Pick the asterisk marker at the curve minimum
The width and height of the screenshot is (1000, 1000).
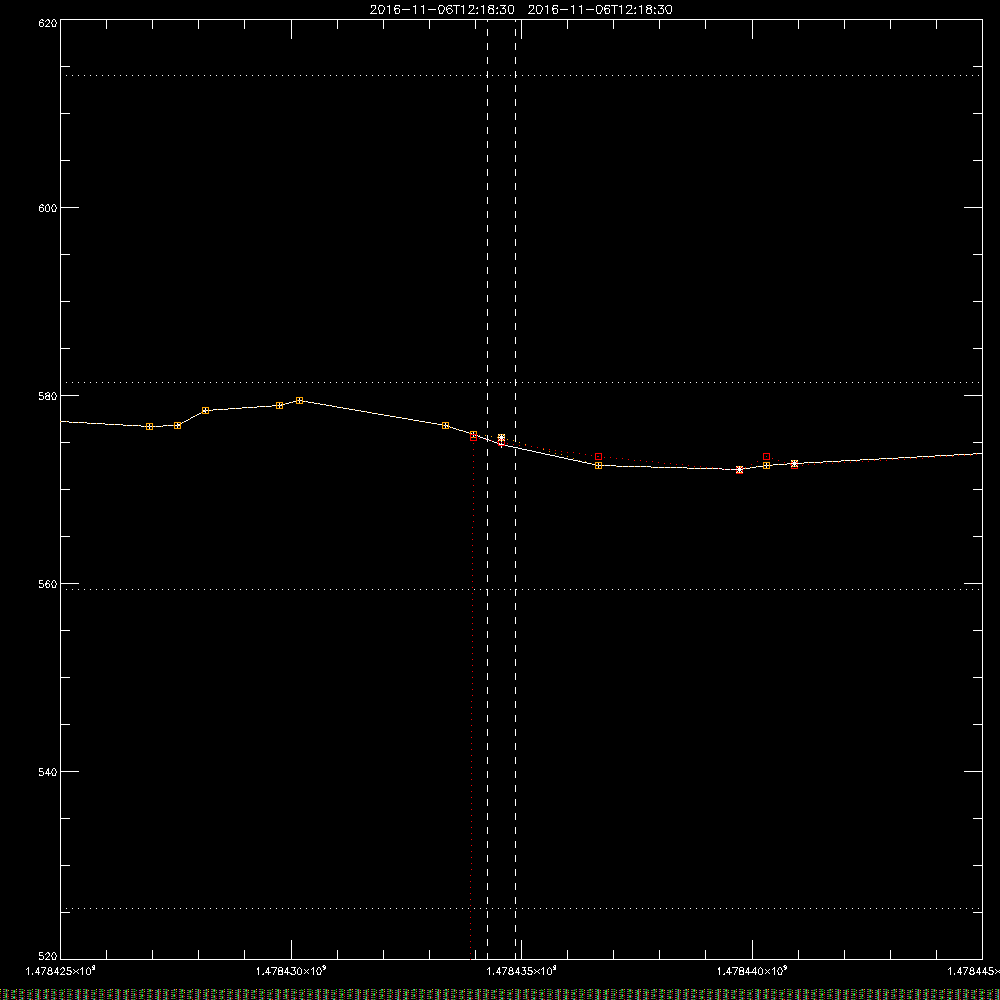(x=739, y=470)
